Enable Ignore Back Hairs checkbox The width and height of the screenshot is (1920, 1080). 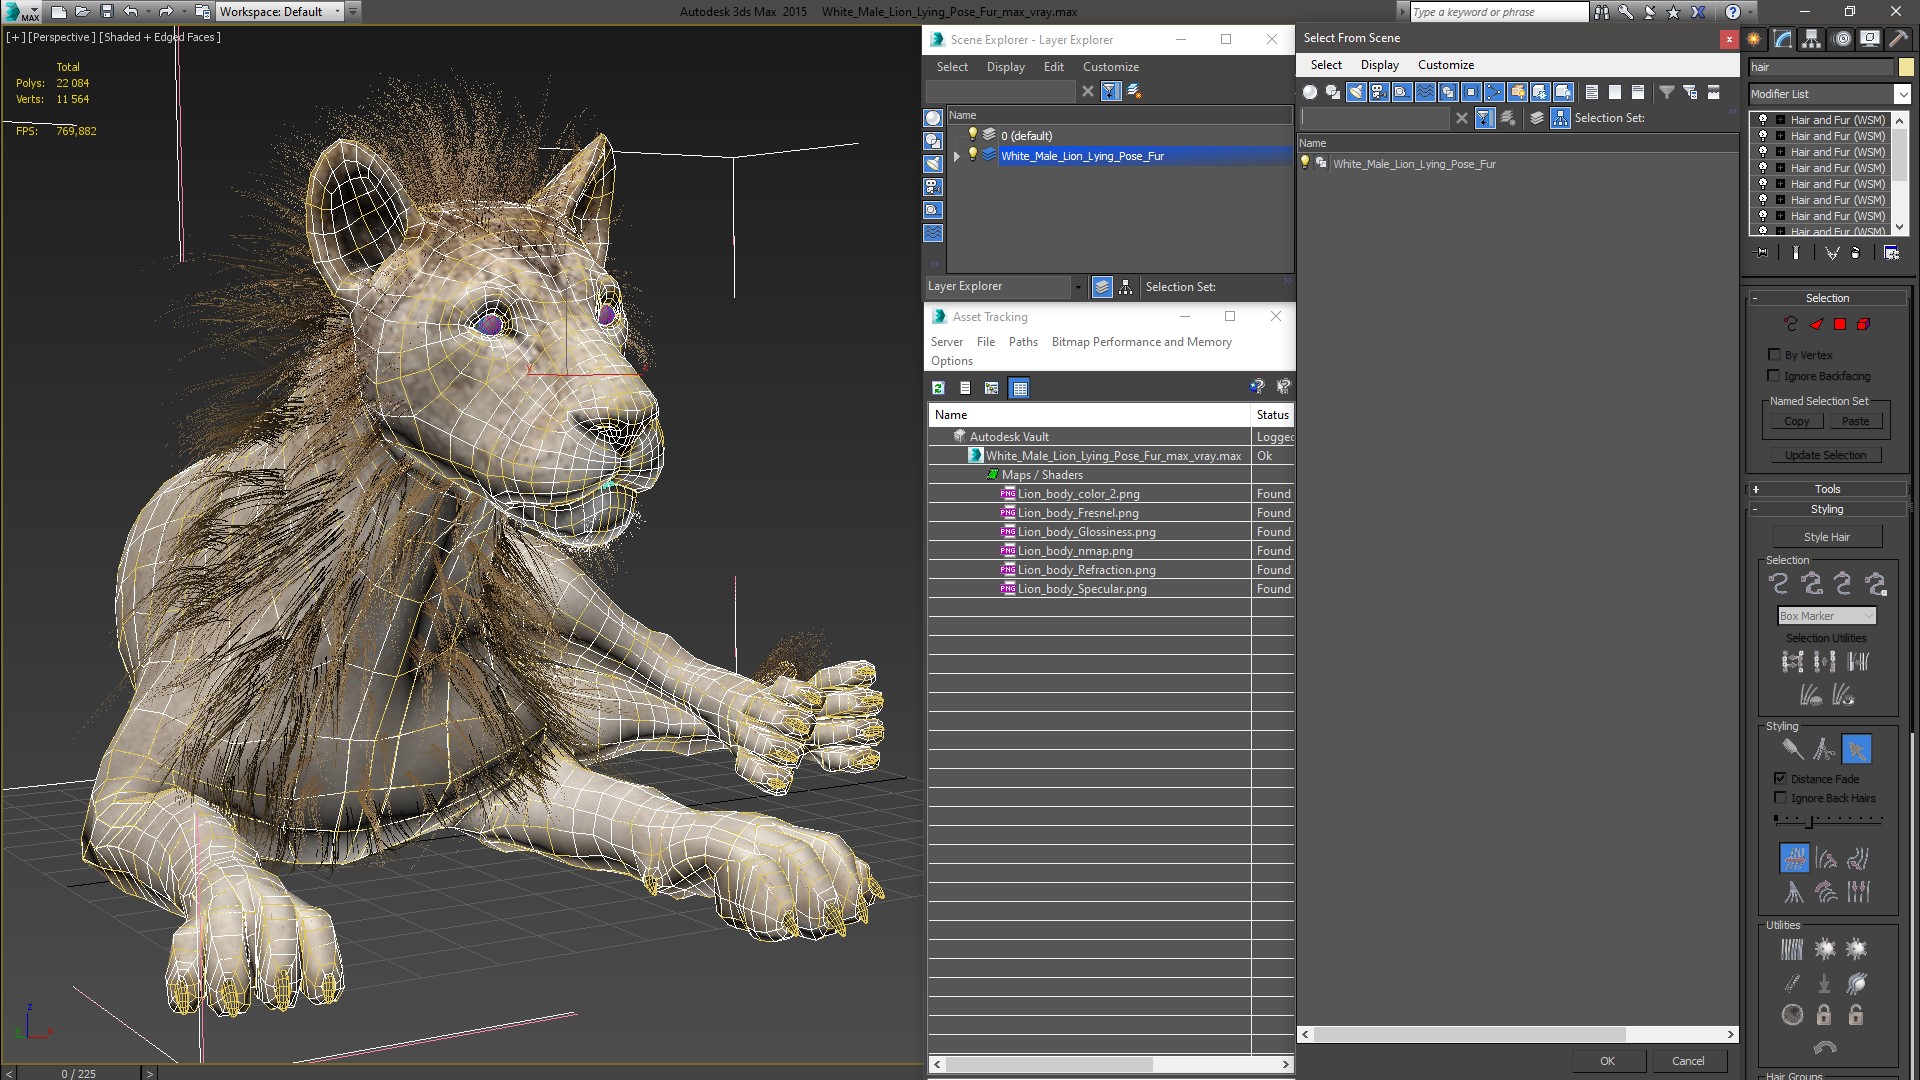(x=1780, y=798)
